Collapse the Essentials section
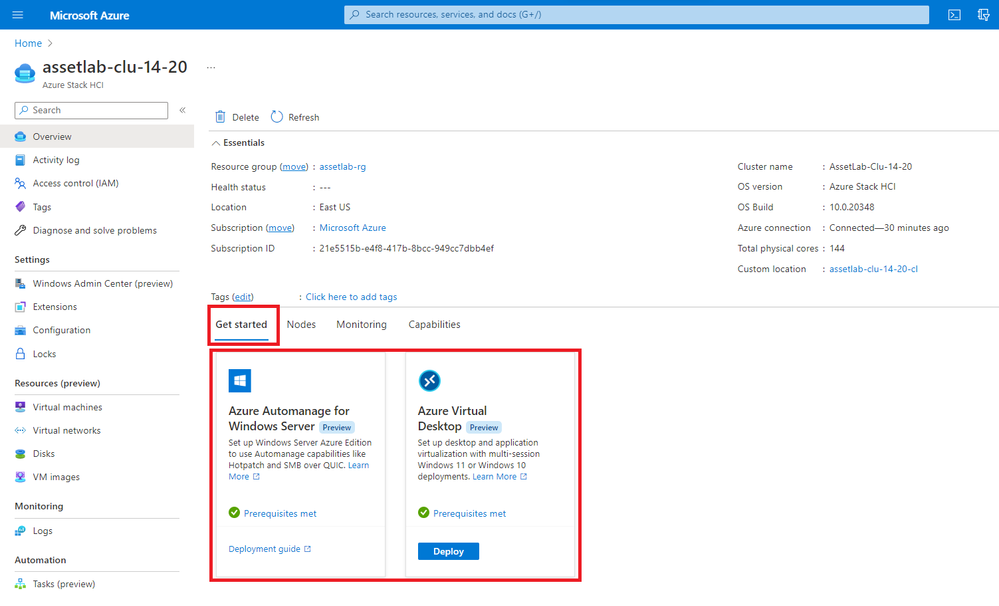This screenshot has width=999, height=606. [x=238, y=143]
